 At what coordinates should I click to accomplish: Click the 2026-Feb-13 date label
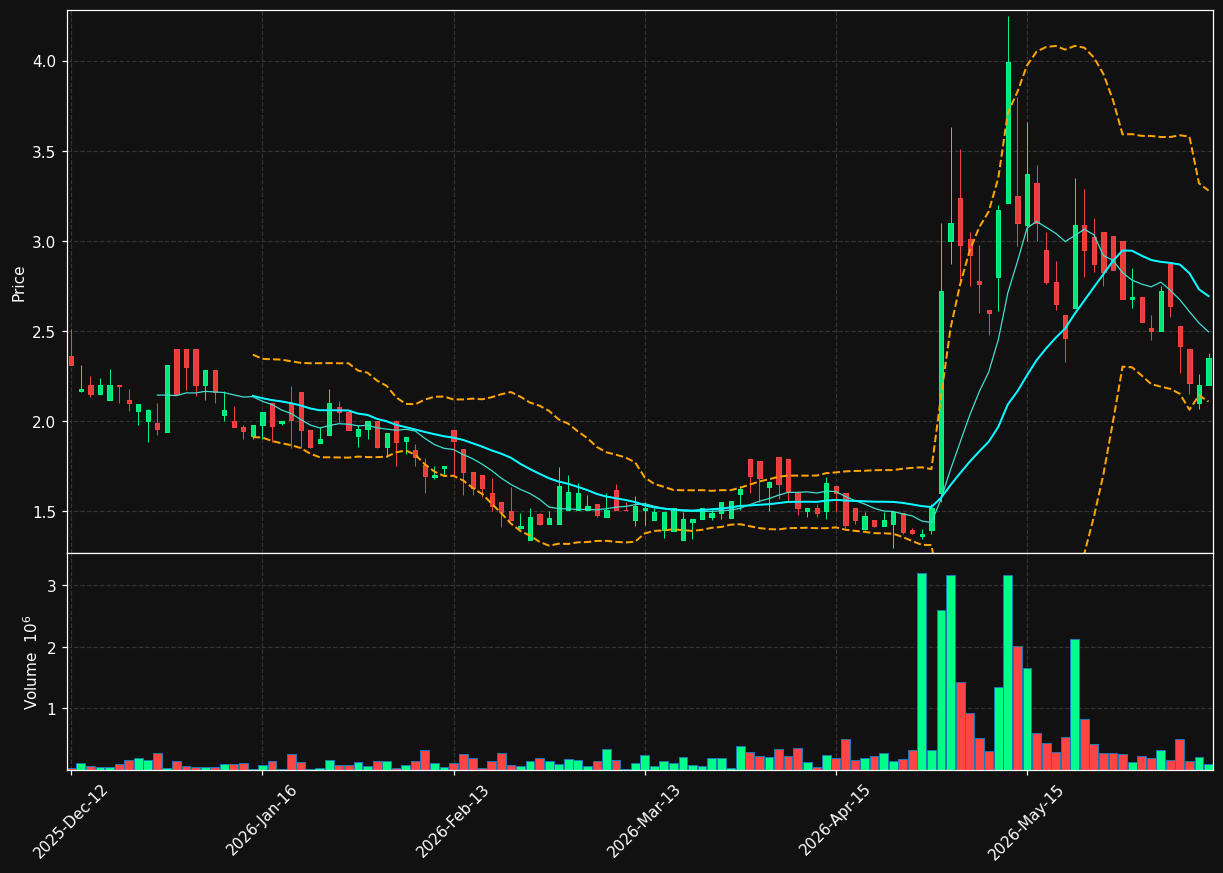(x=452, y=821)
